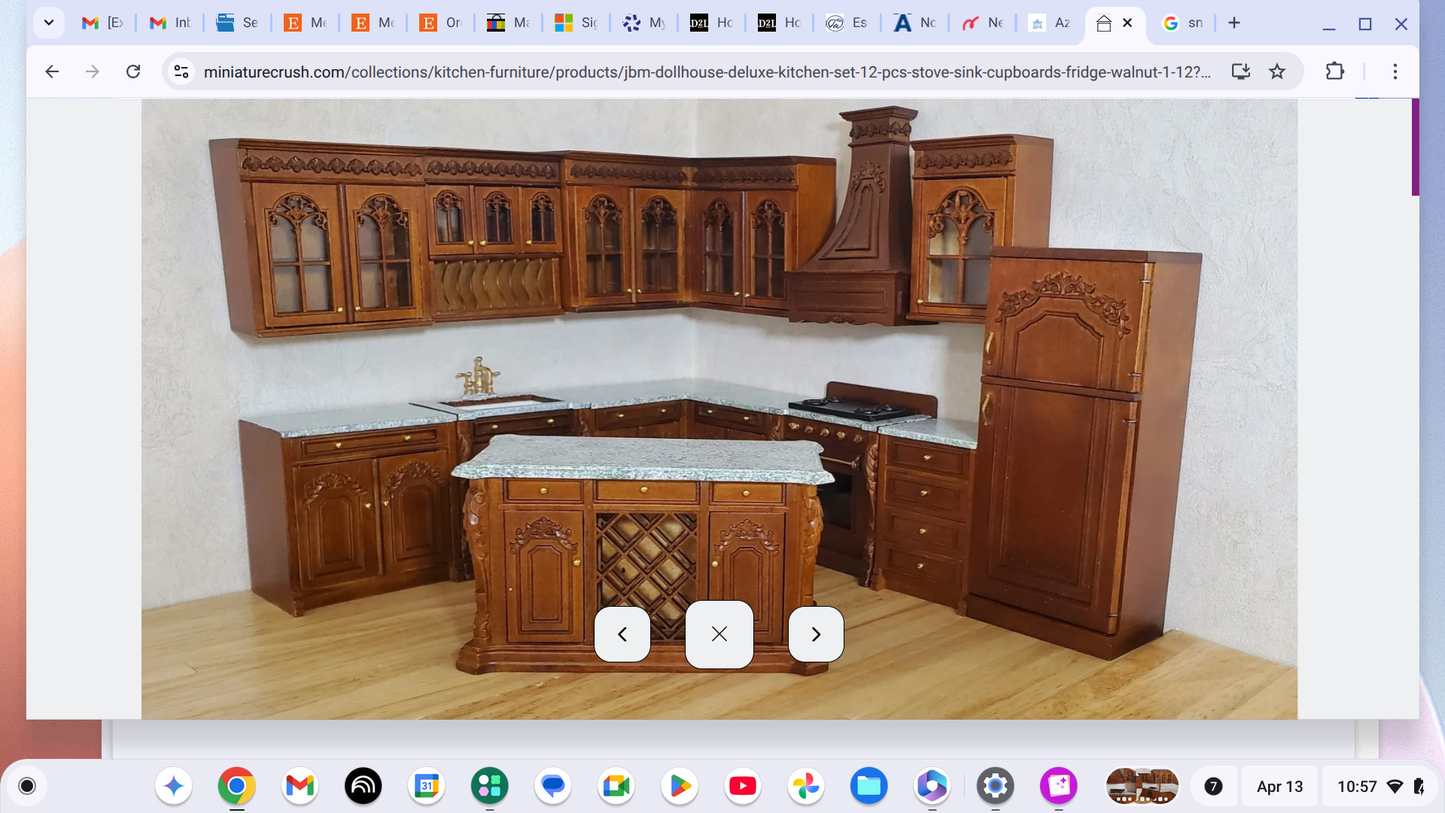The height and width of the screenshot is (813, 1445).
Task: Switch to the 'Se' tab
Action: [238, 22]
